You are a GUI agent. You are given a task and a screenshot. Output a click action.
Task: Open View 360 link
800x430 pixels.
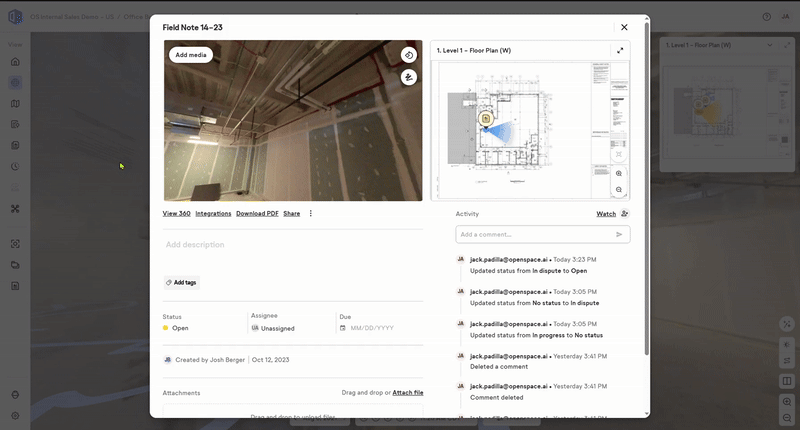pos(177,214)
